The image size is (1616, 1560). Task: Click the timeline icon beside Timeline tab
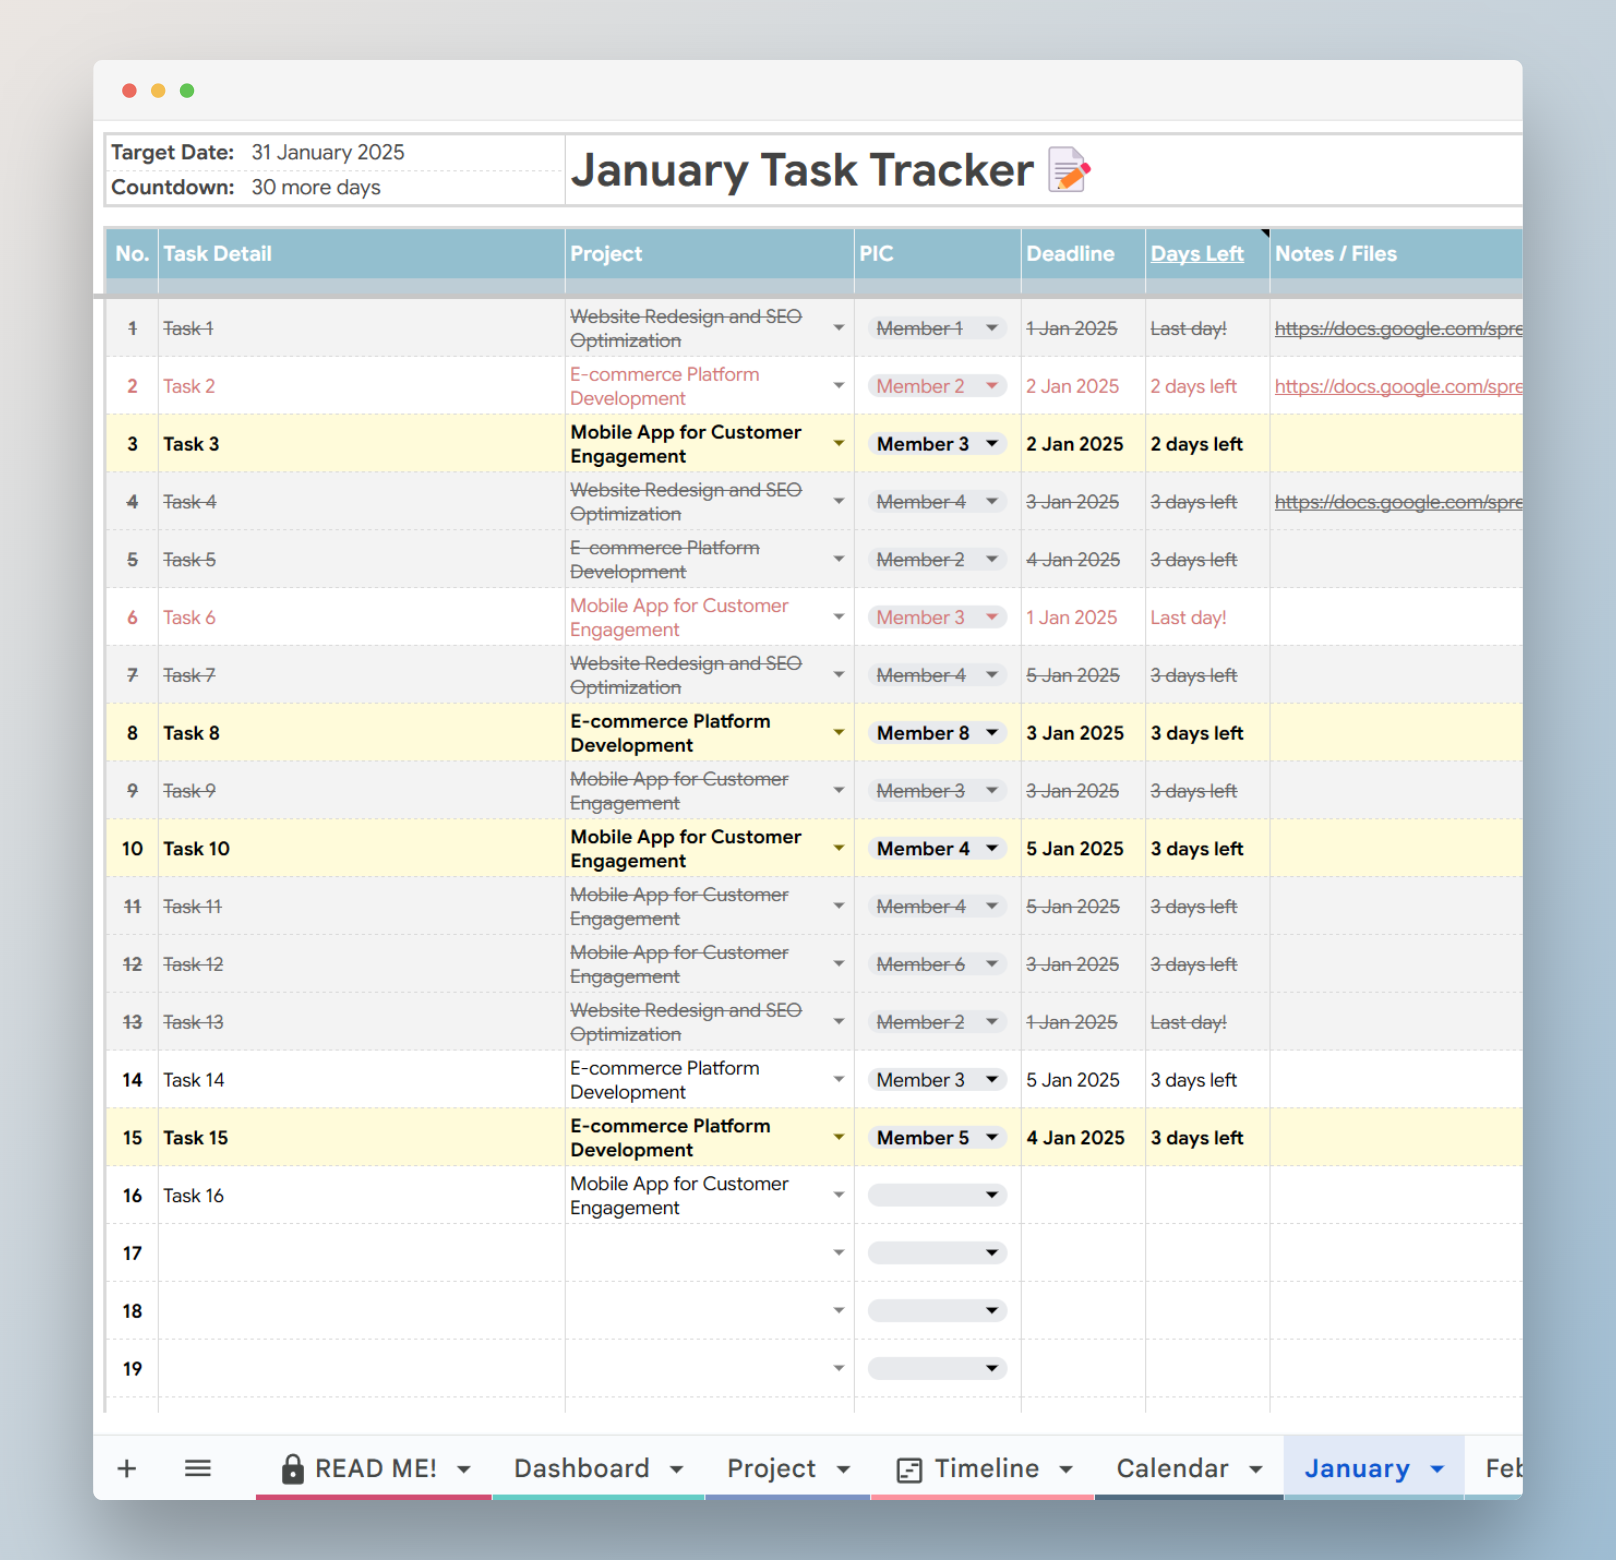pyautogui.click(x=909, y=1469)
